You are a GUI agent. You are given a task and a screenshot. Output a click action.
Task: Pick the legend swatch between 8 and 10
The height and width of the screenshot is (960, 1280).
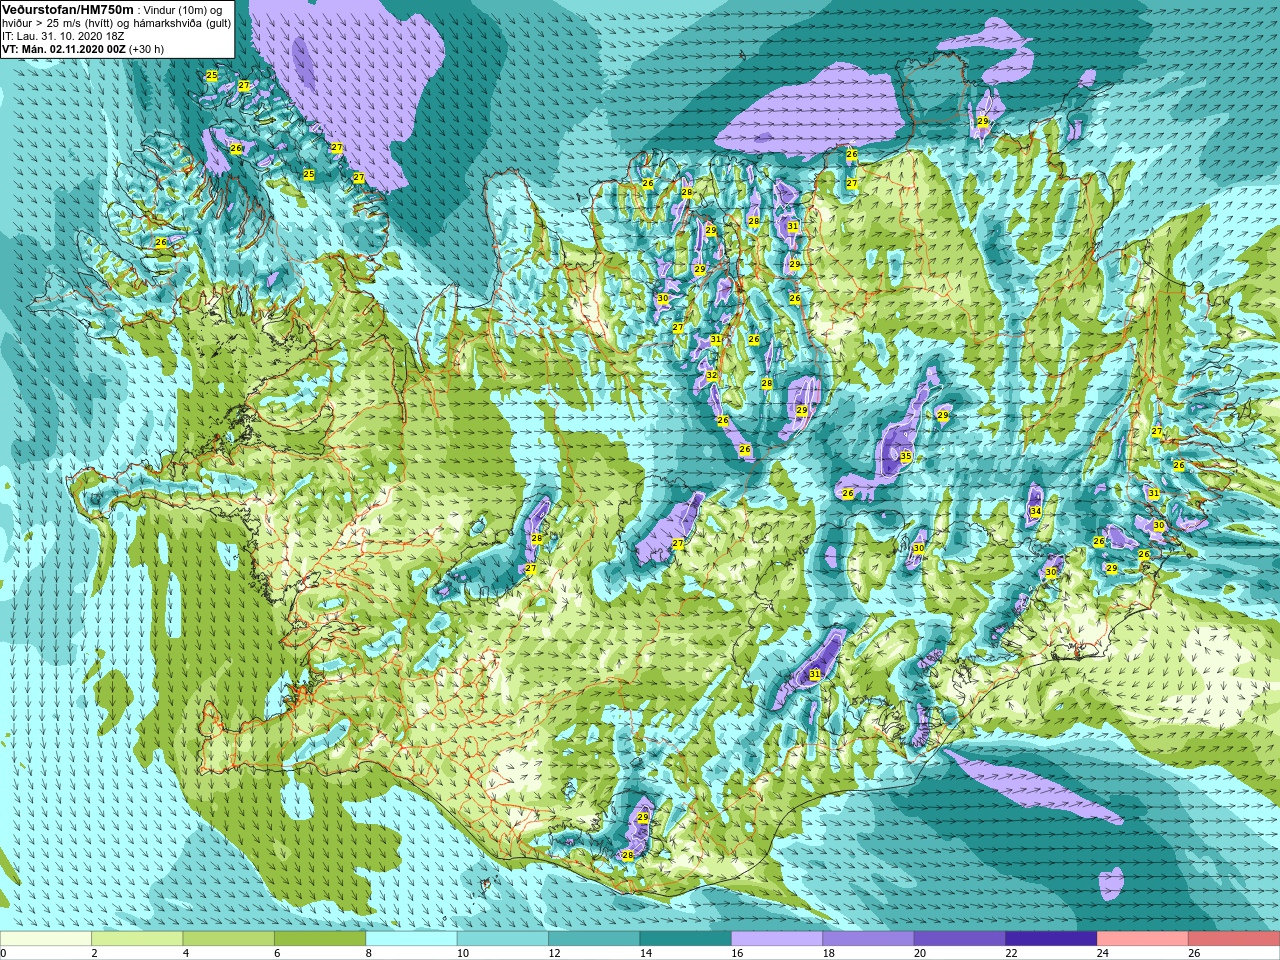coord(412,939)
